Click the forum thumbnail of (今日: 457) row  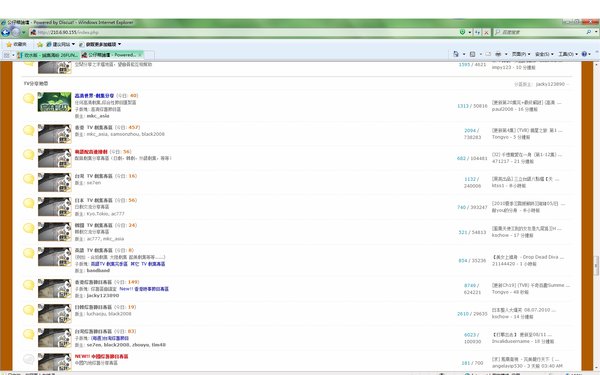54,134
